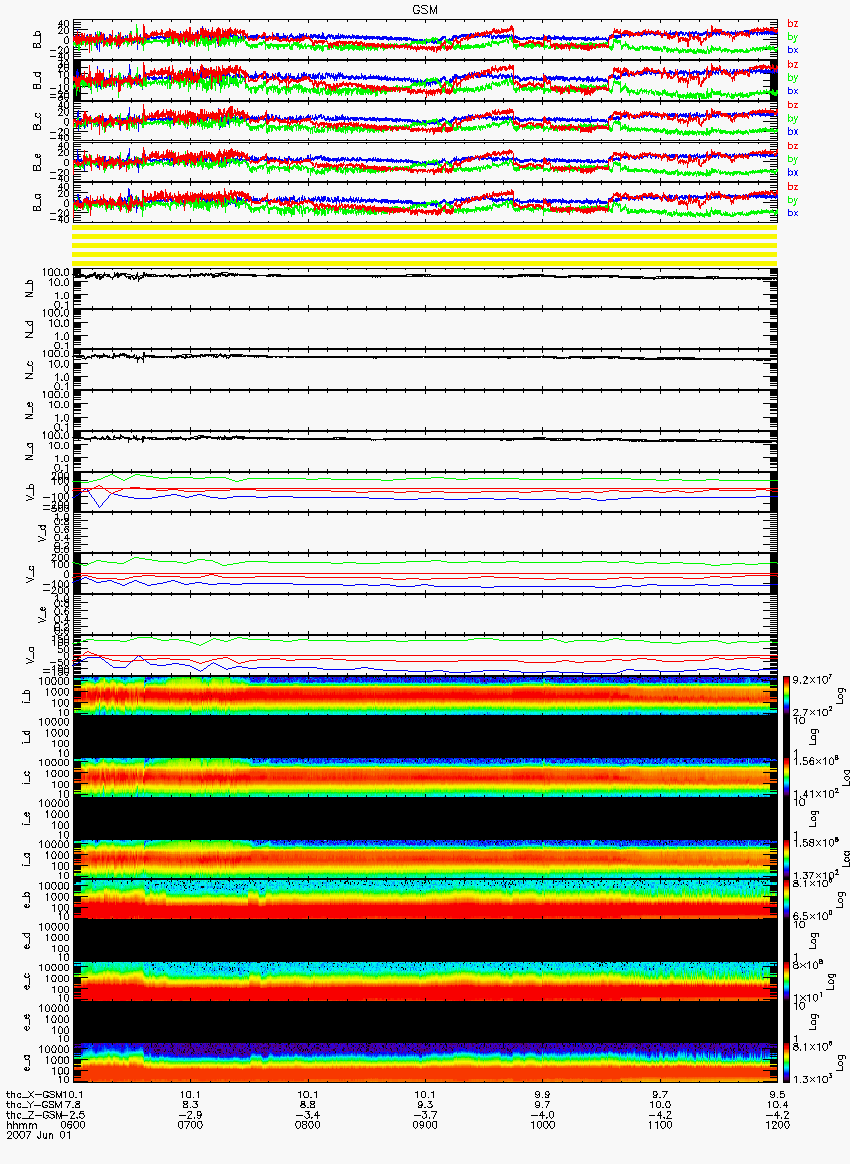The image size is (850, 1164).
Task: Click the green by legend of B_b
Action: [x=792, y=36]
